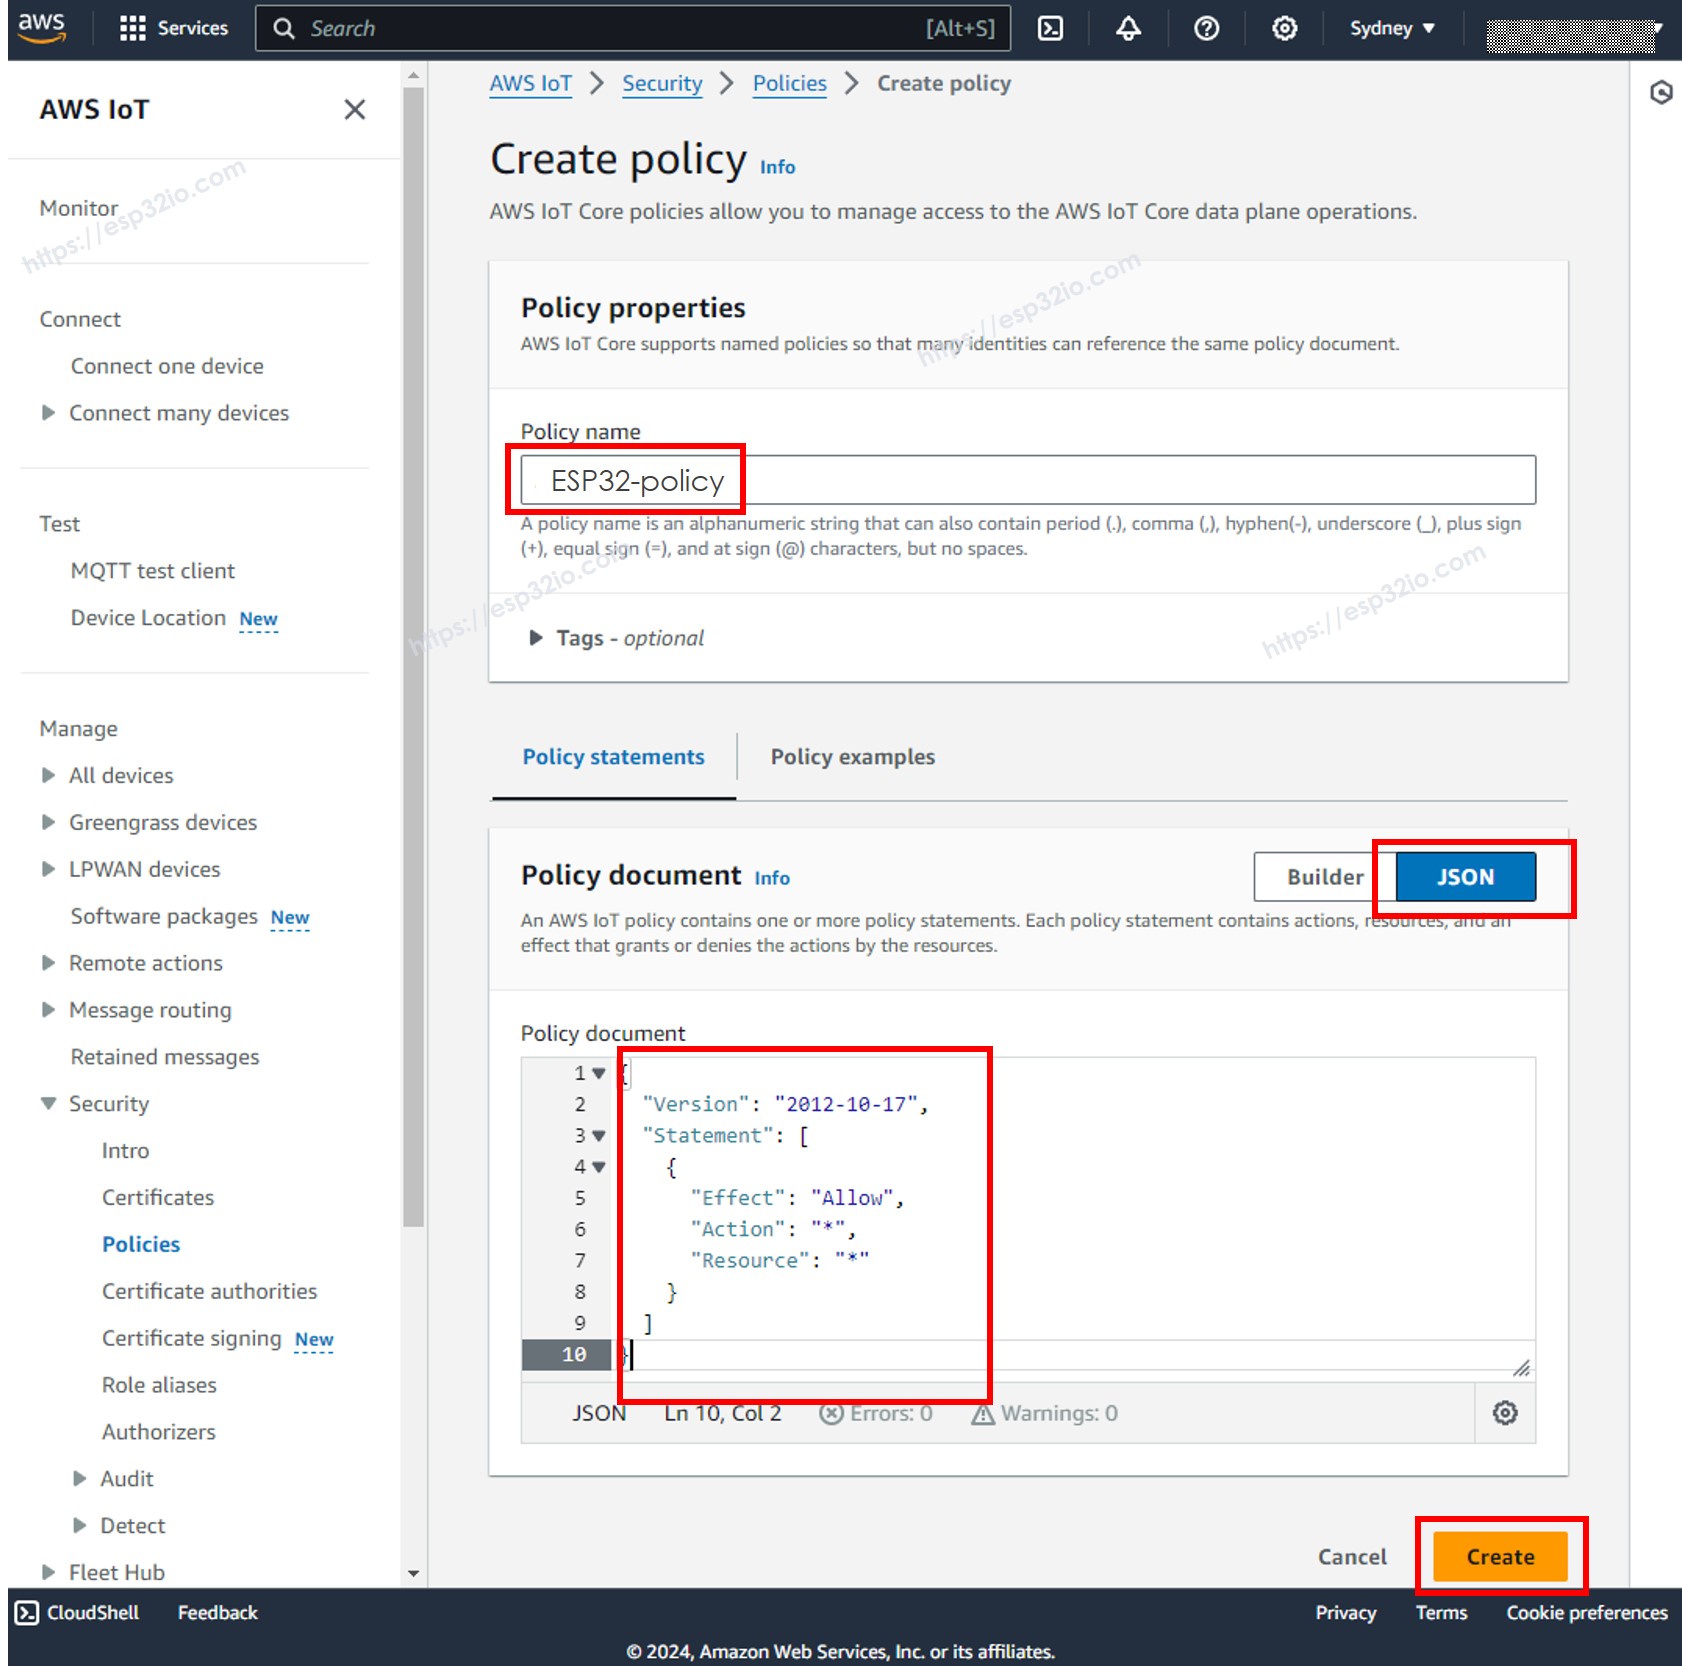The height and width of the screenshot is (1666, 1682).
Task: Click inside the Policy name input field
Action: (x=1000, y=480)
